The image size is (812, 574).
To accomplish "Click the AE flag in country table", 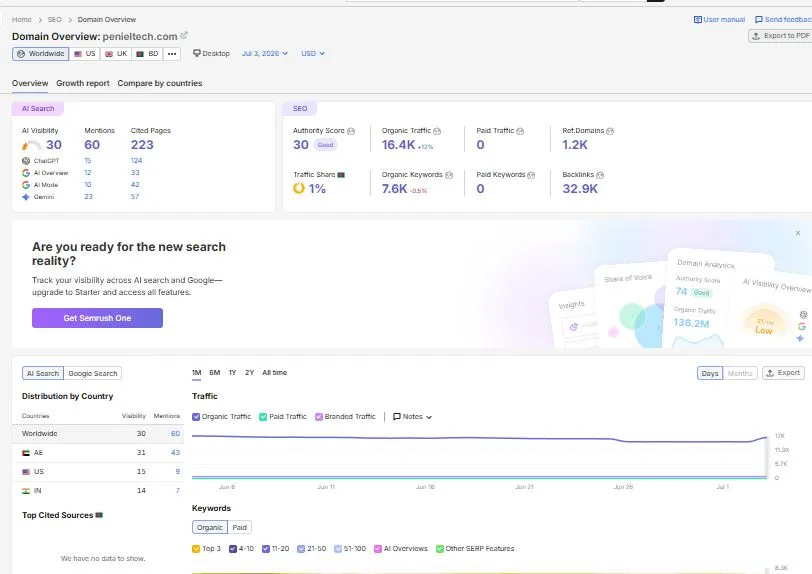I will click(x=26, y=453).
